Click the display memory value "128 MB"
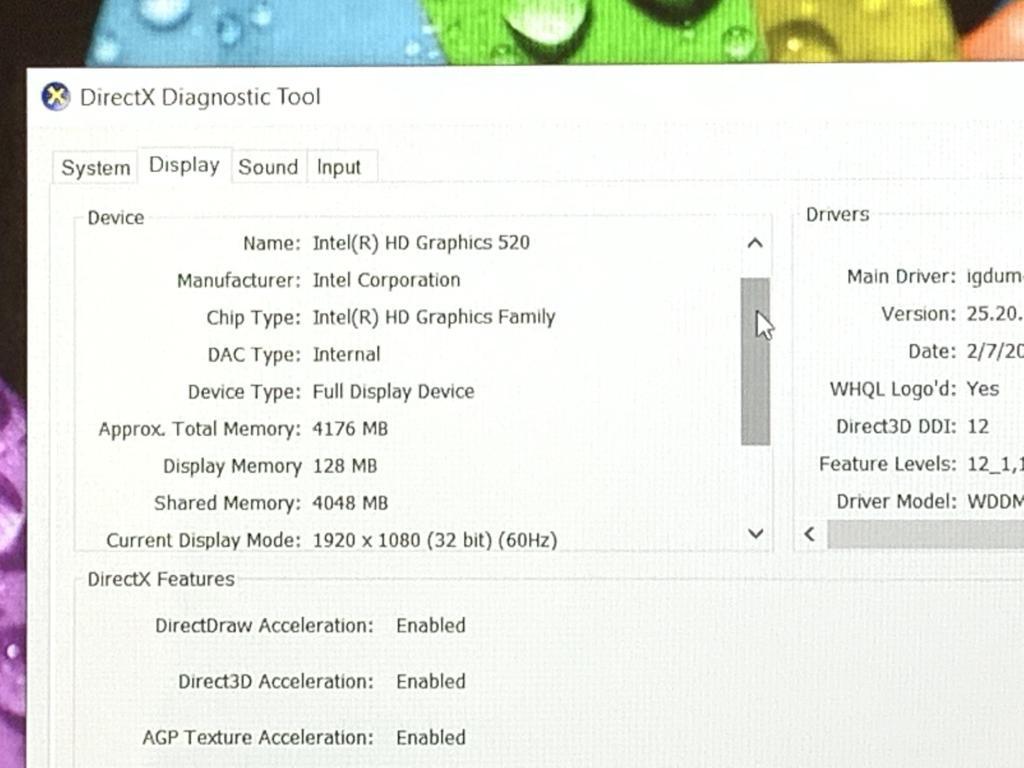1024x768 pixels. [x=345, y=466]
